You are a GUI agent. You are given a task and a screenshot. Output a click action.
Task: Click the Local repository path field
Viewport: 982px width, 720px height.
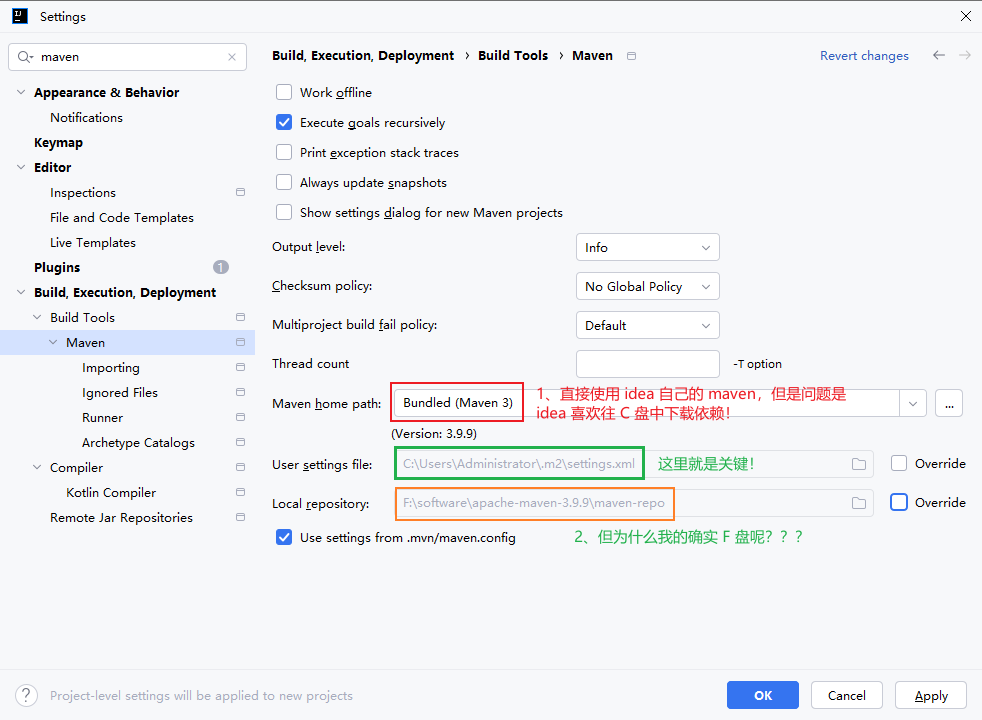point(634,503)
